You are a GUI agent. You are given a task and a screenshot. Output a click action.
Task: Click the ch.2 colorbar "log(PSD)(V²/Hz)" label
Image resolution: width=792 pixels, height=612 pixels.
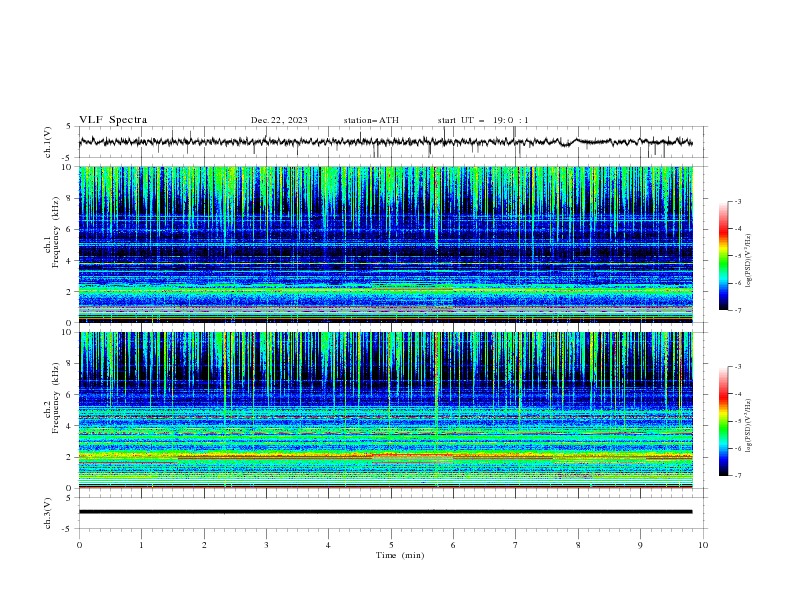[748, 426]
